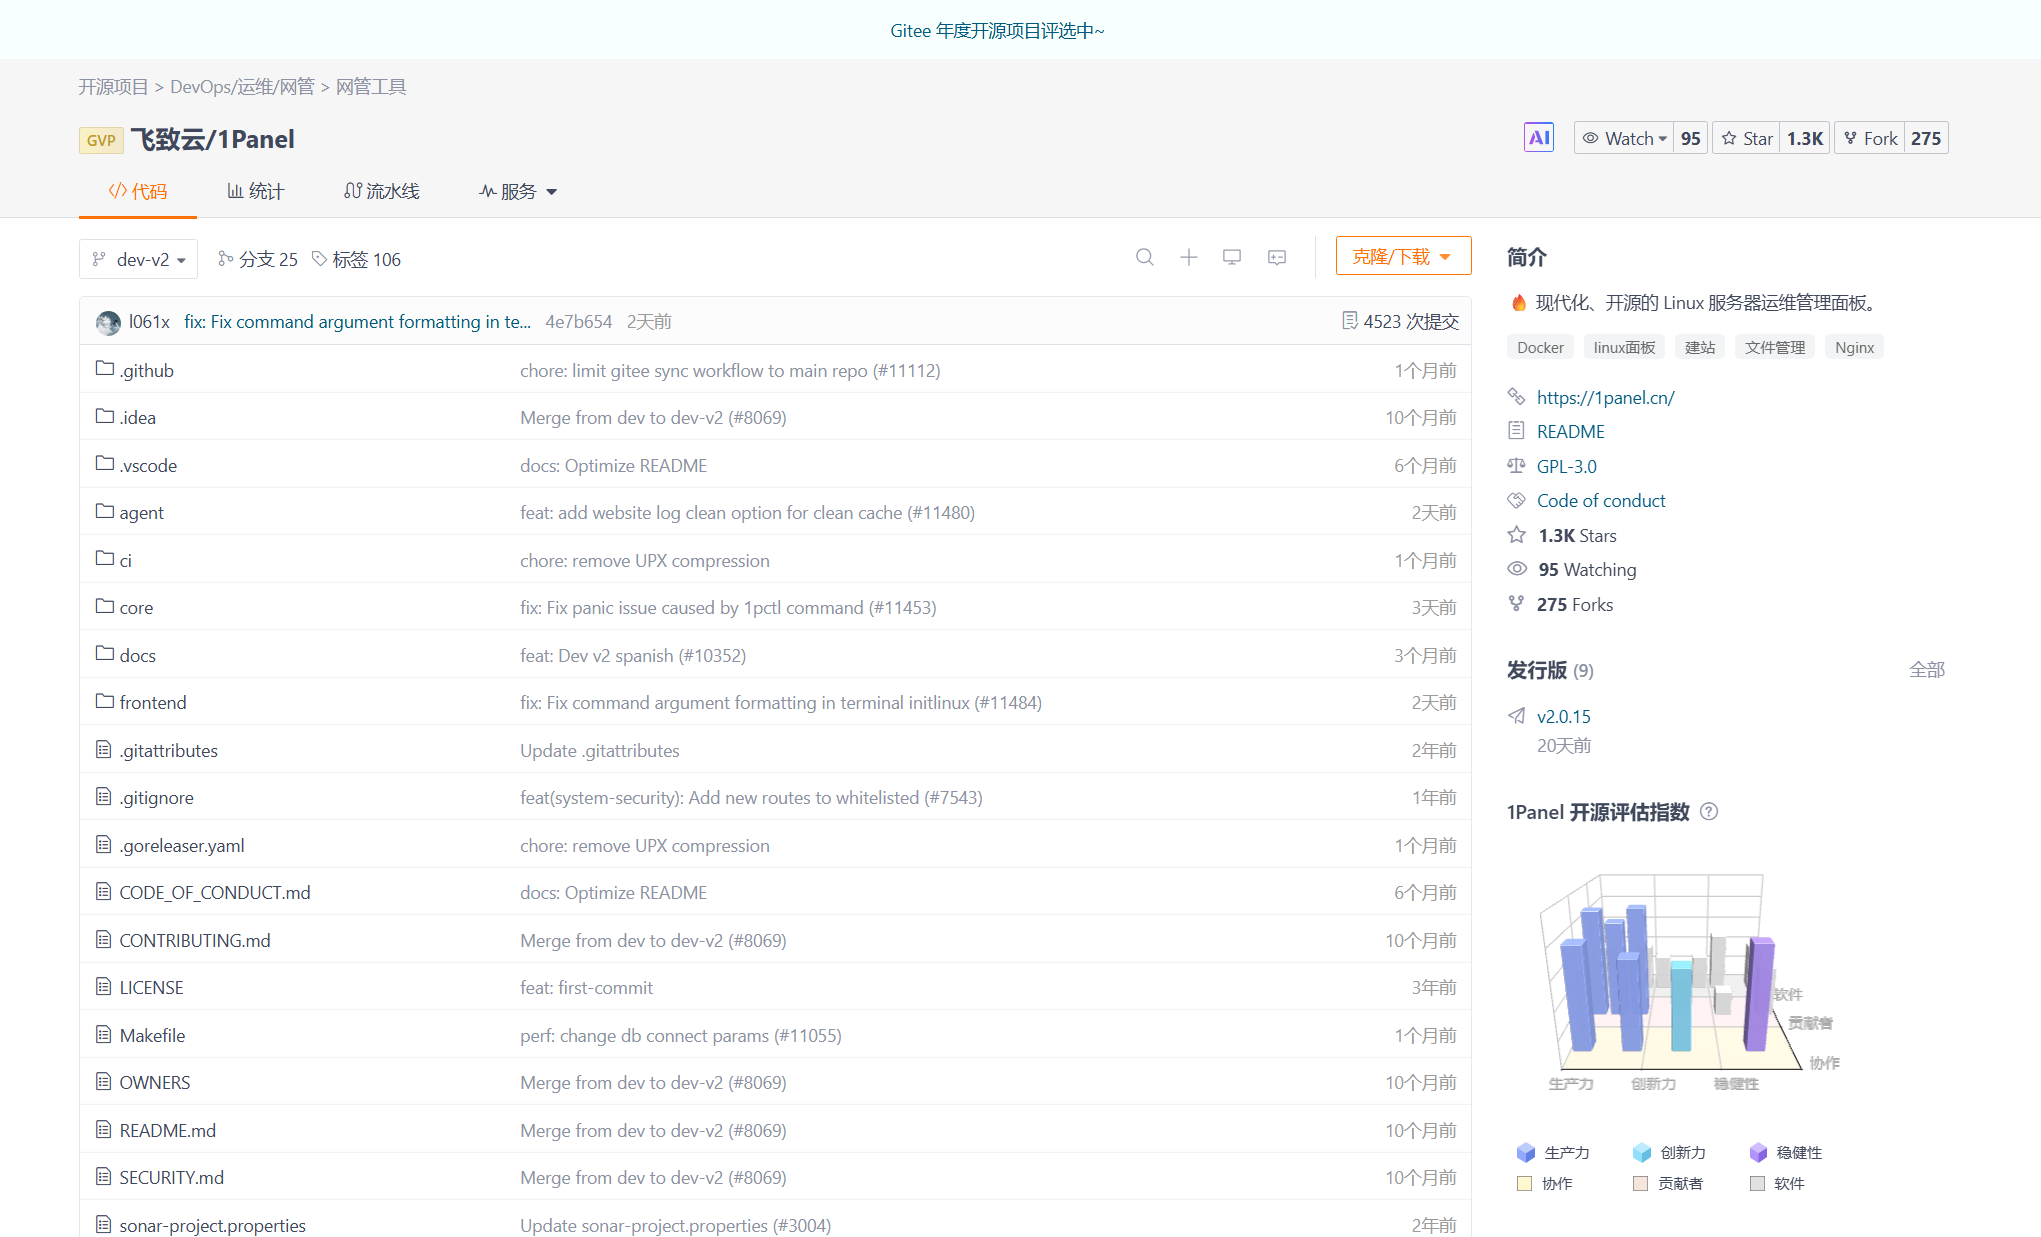Click the plus icon to add file
Image resolution: width=2041 pixels, height=1237 pixels.
point(1188,257)
